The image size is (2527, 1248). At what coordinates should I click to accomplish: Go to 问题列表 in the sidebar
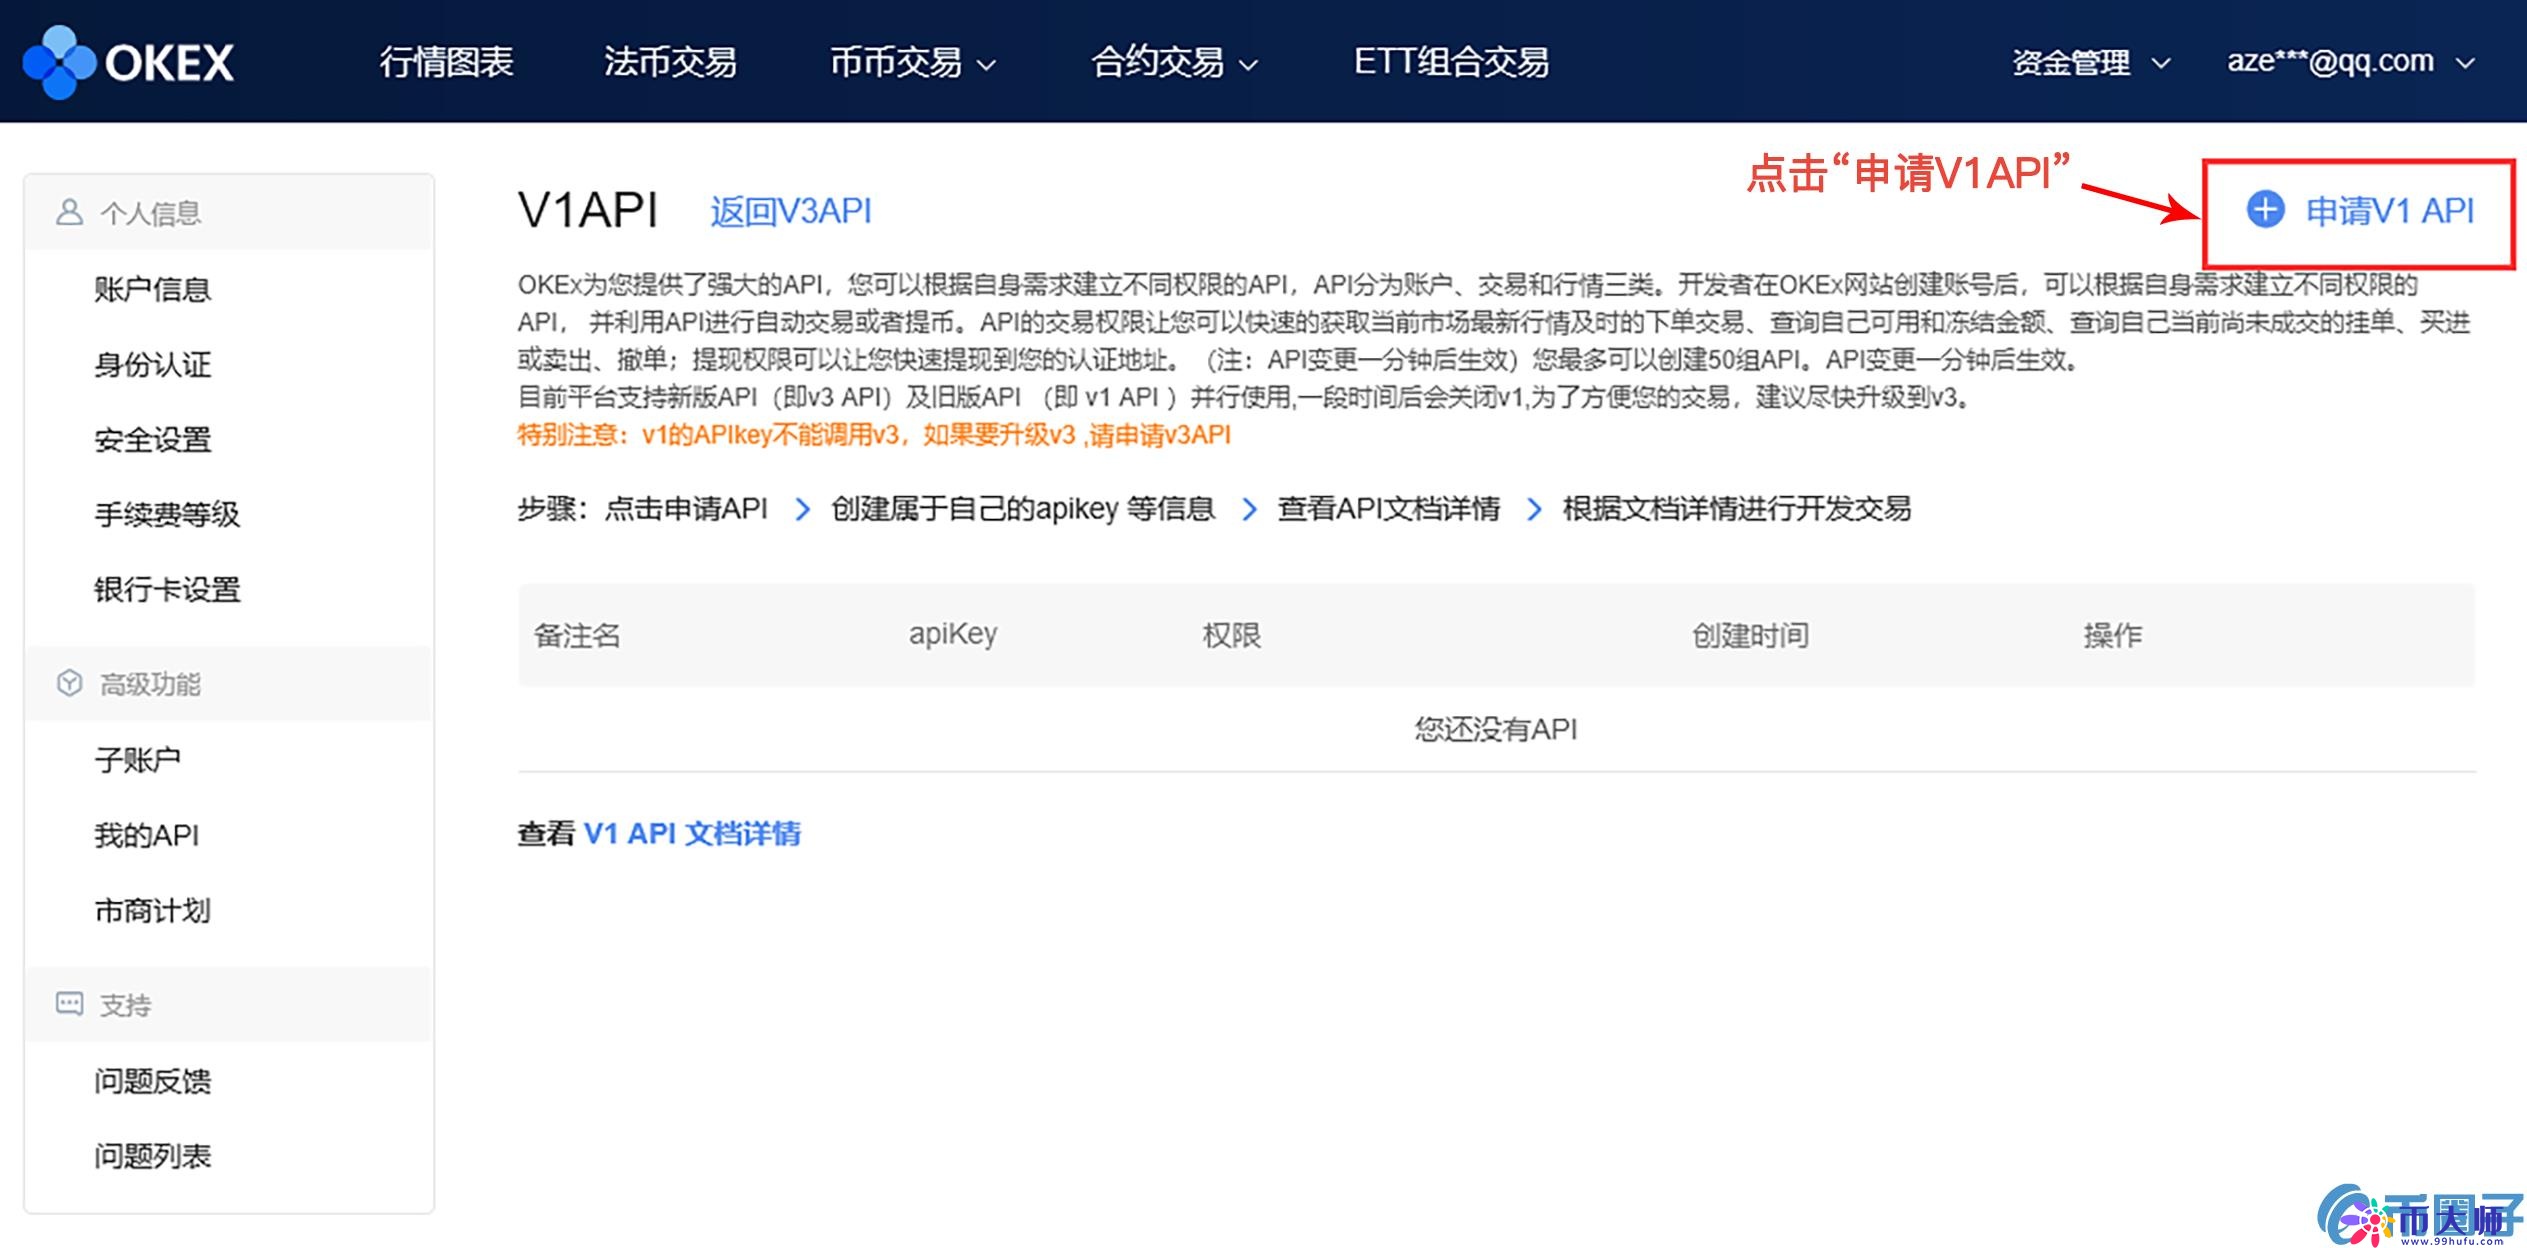point(152,1156)
